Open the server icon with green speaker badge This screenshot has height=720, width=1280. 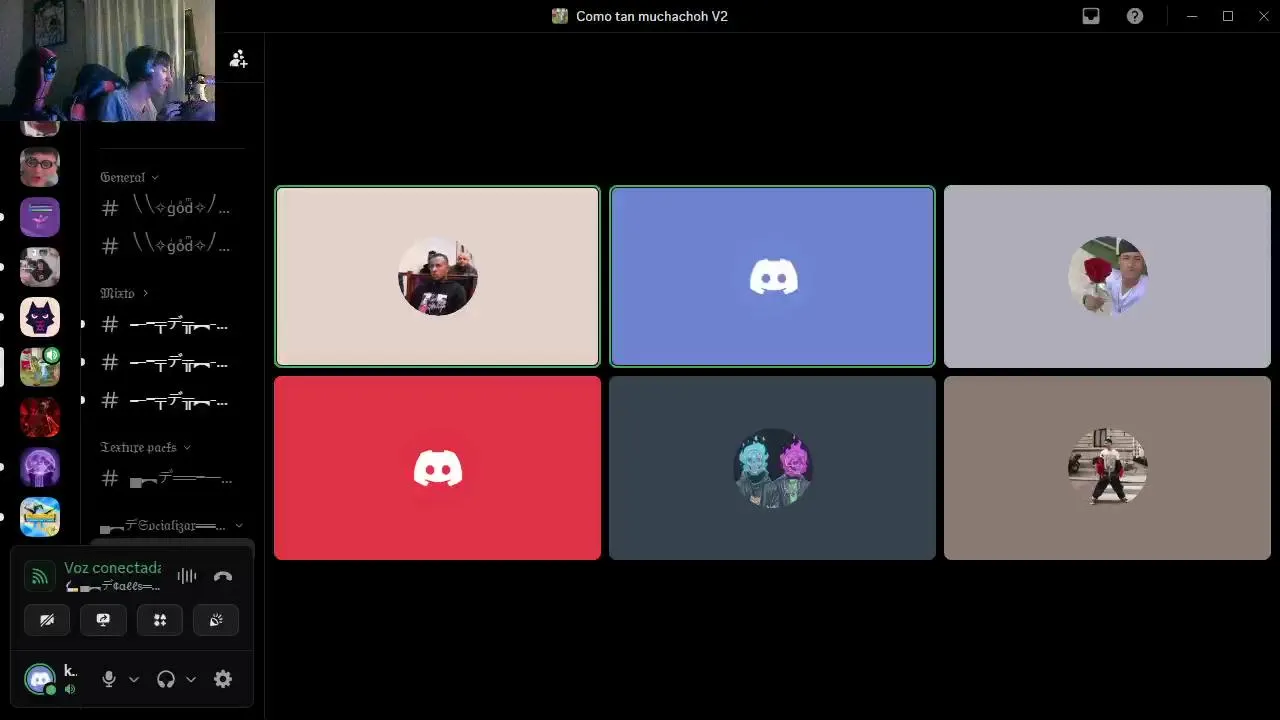(x=40, y=367)
